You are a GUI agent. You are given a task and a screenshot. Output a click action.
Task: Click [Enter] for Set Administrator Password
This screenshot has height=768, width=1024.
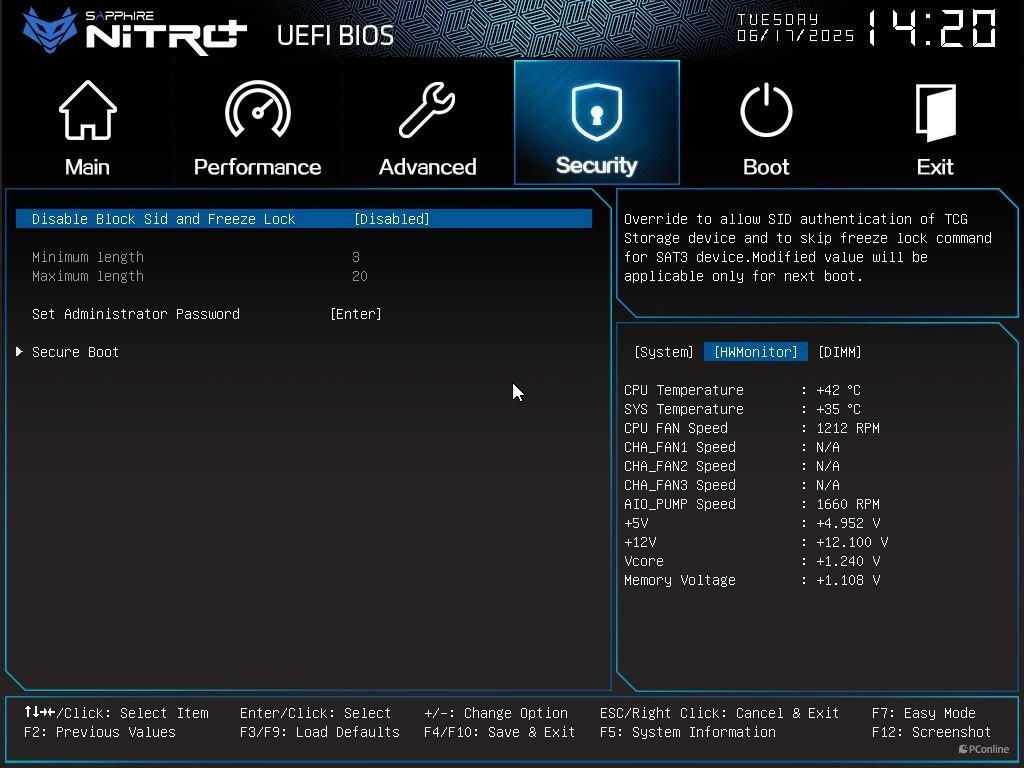pos(356,314)
